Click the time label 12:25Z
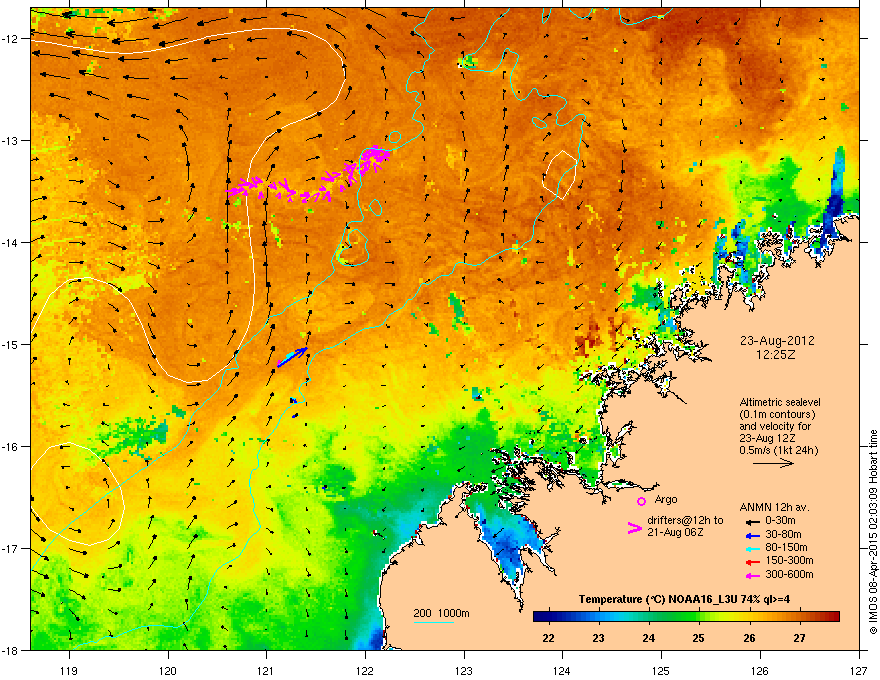Viewport: 880px width, 680px height. pos(776,355)
